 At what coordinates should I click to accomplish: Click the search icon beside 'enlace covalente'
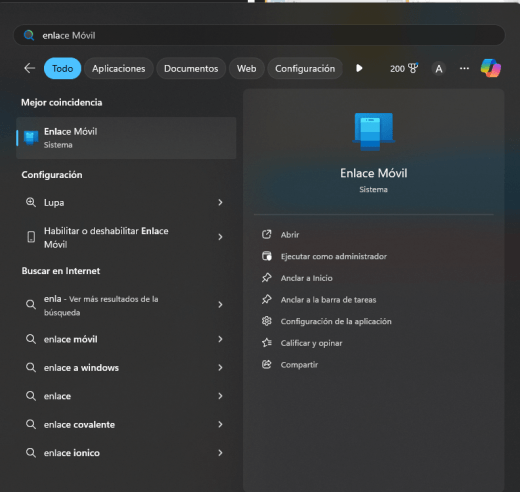[31, 424]
